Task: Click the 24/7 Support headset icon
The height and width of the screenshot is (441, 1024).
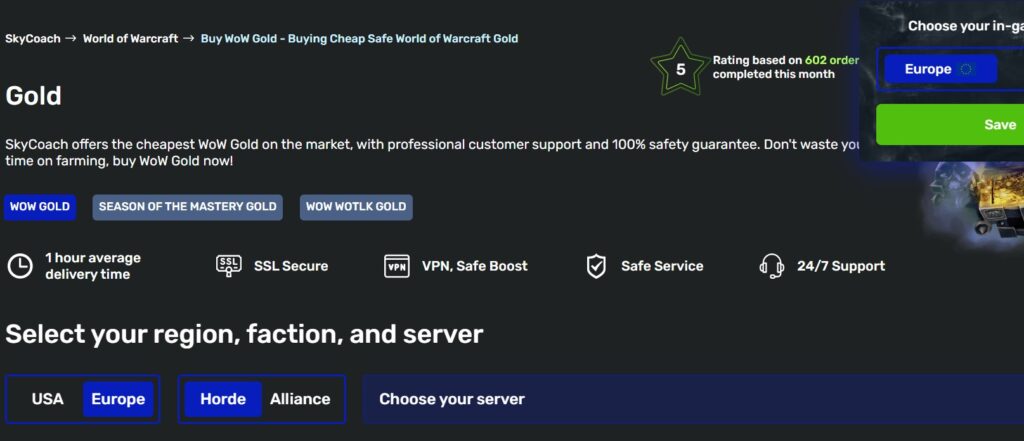Action: coord(772,266)
